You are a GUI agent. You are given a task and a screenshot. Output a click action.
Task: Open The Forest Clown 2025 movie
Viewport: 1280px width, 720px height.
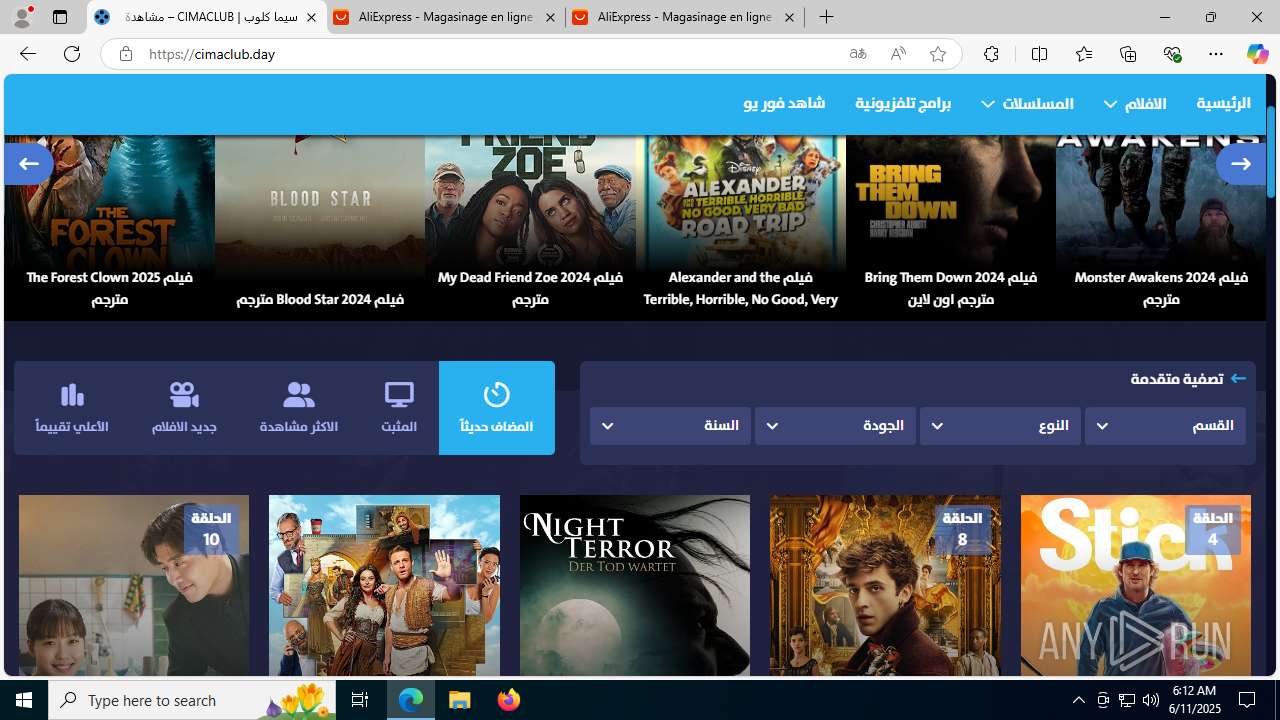pyautogui.click(x=110, y=228)
